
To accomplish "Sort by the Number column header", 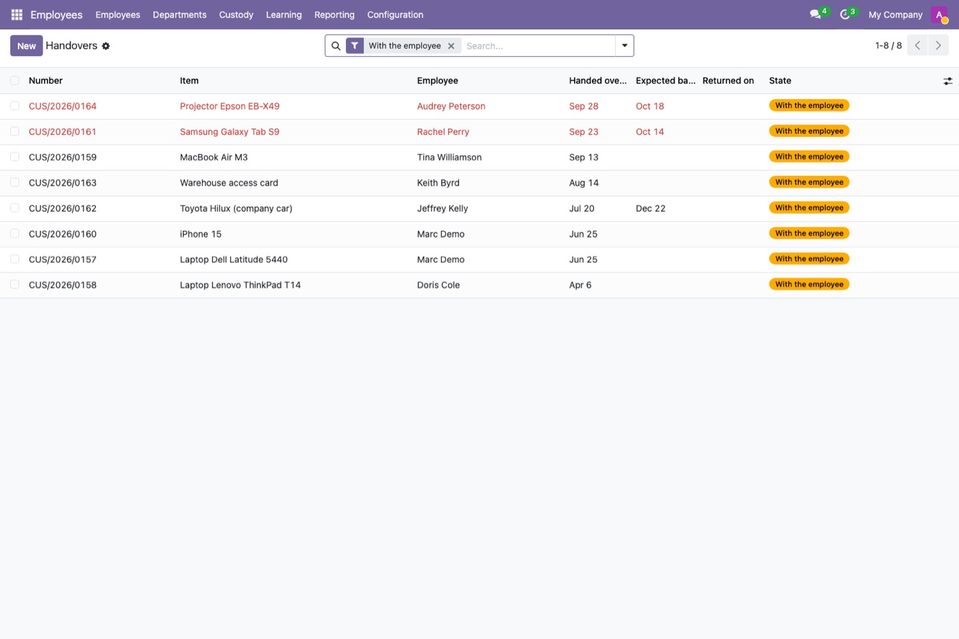I will [46, 81].
